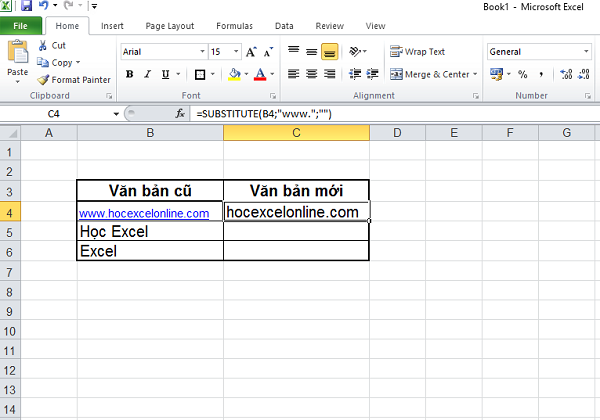
Task: Open the Alignment dialog launcher
Action: click(476, 96)
